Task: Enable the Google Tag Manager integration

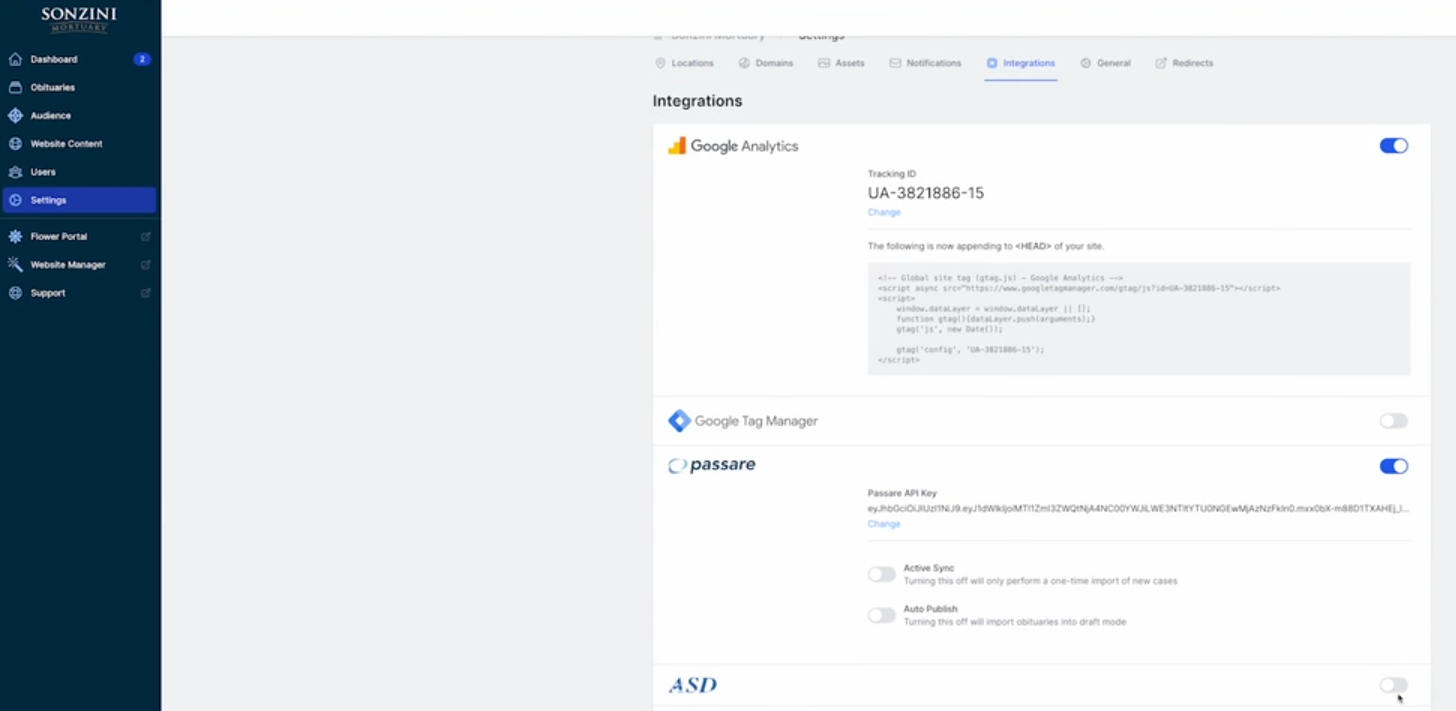Action: pos(1393,421)
